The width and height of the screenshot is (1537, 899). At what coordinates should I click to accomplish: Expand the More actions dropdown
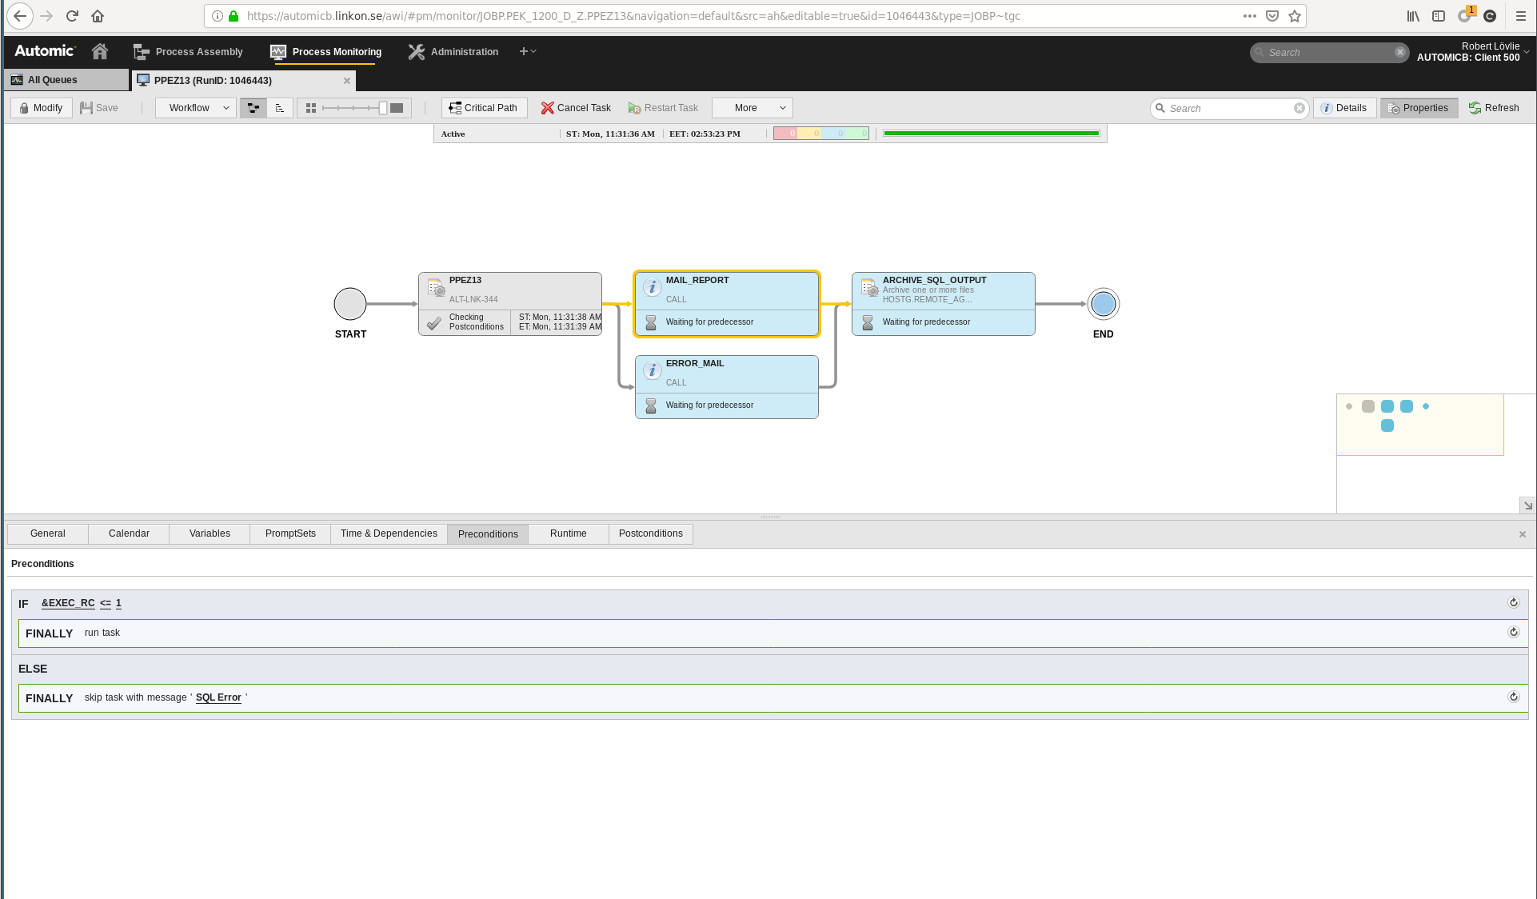[752, 108]
